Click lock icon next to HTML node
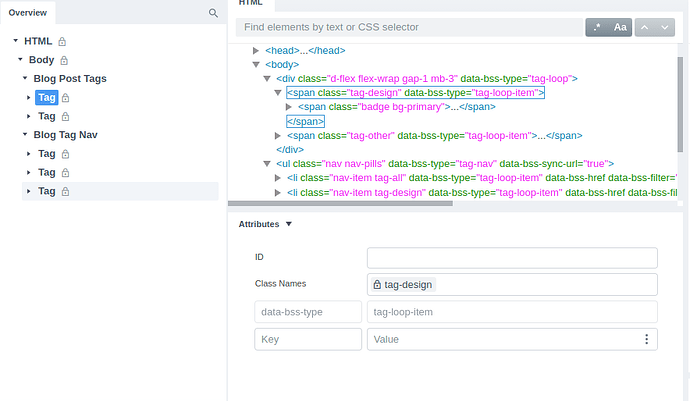The width and height of the screenshot is (690, 401). [62, 41]
